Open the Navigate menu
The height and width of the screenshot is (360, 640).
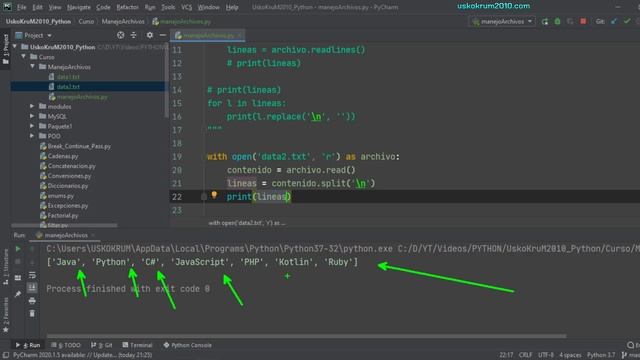[79, 7]
